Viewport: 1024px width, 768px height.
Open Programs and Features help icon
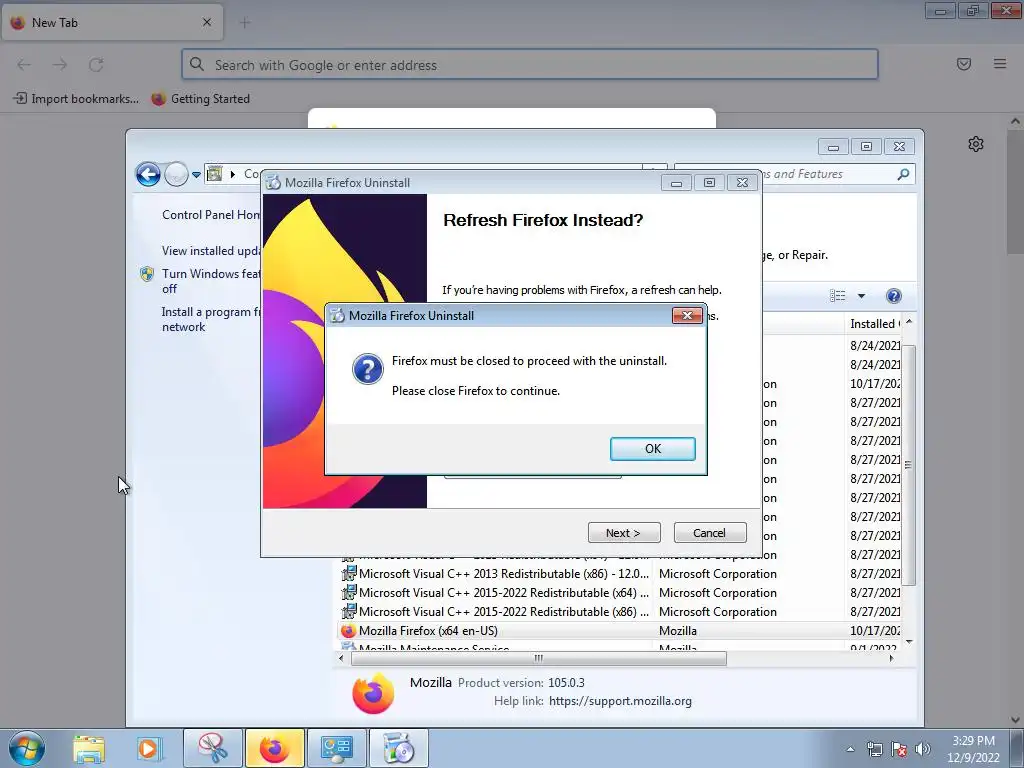click(x=893, y=296)
